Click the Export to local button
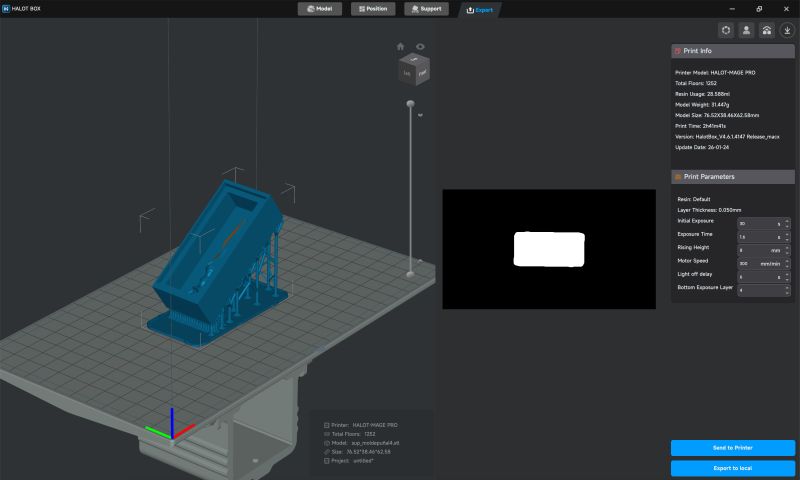The height and width of the screenshot is (480, 800). (x=733, y=468)
